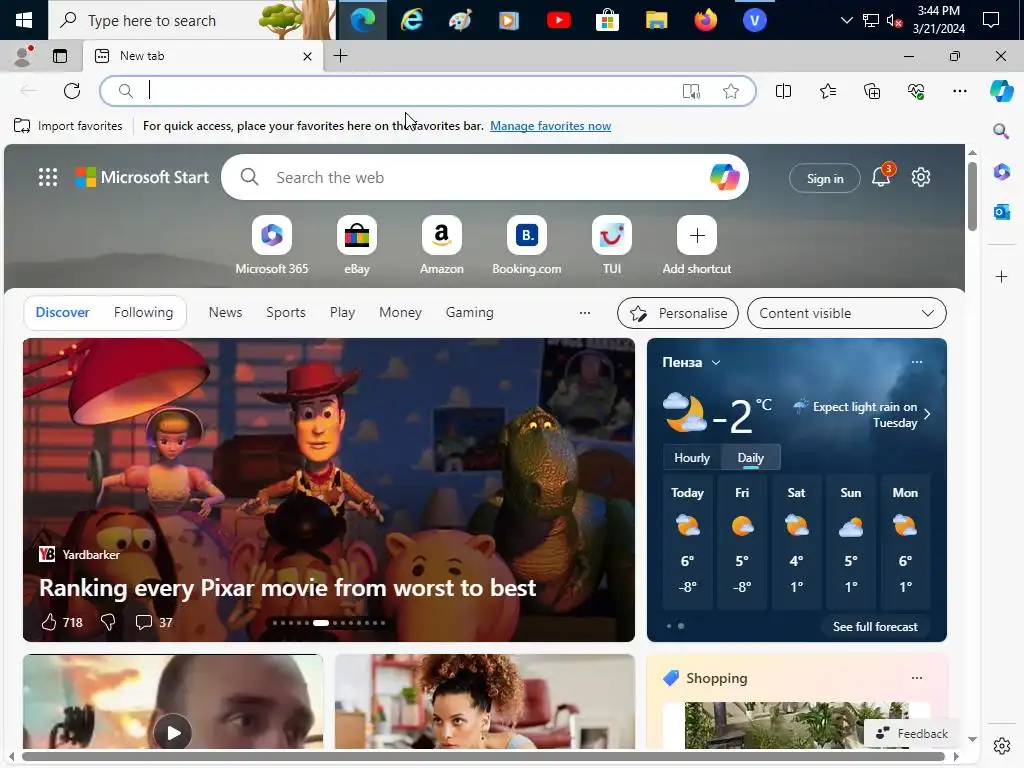1024x768 pixels.
Task: Open the Edge profile icon
Action: tap(22, 56)
